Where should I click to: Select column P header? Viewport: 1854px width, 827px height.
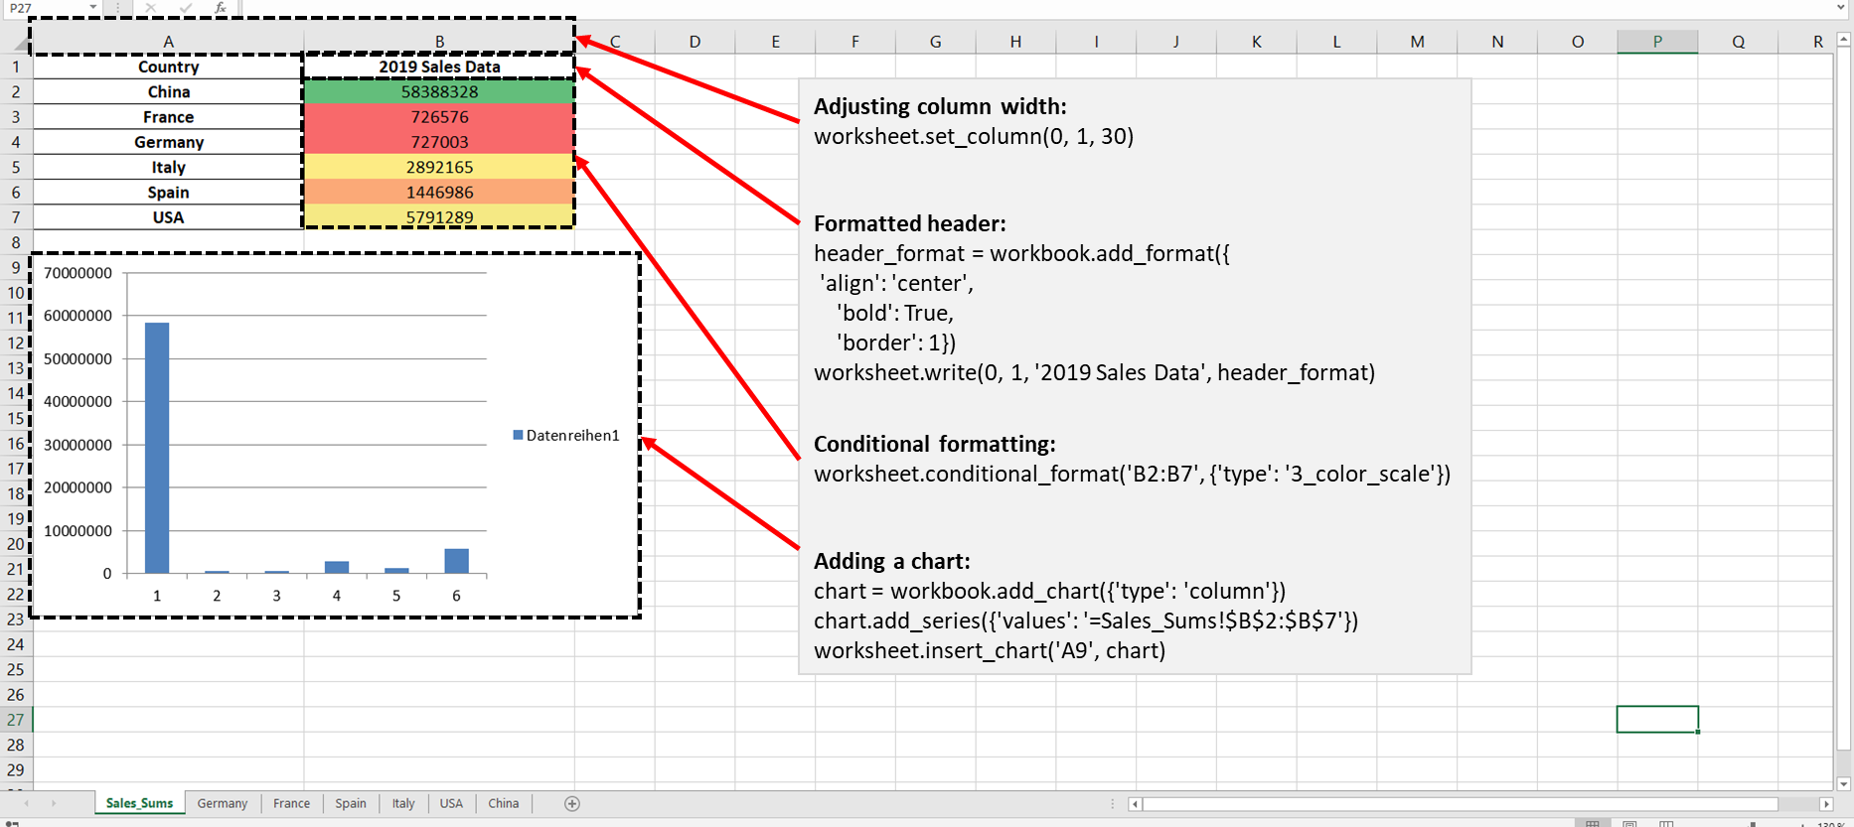point(1657,42)
